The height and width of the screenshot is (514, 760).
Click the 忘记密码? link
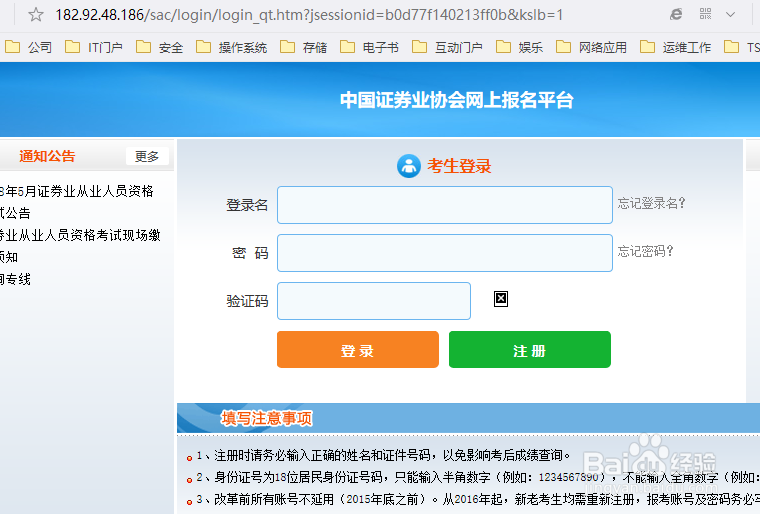click(646, 251)
